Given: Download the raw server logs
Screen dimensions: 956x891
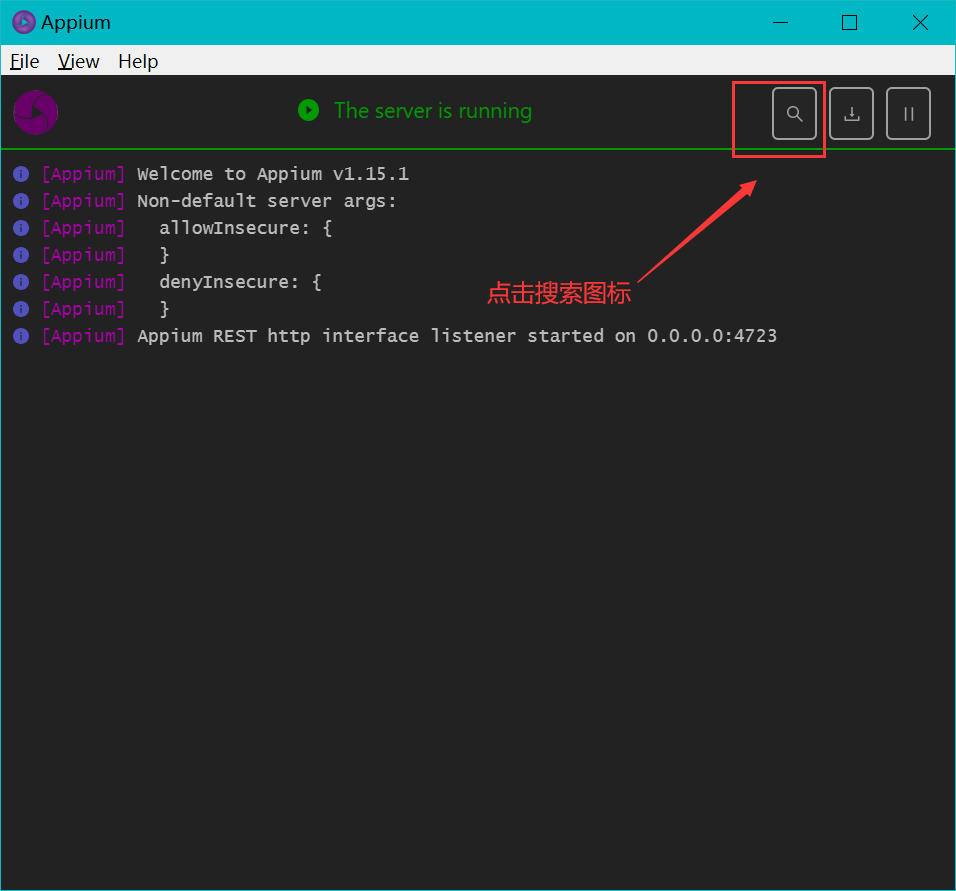Looking at the screenshot, I should pyautogui.click(x=852, y=114).
